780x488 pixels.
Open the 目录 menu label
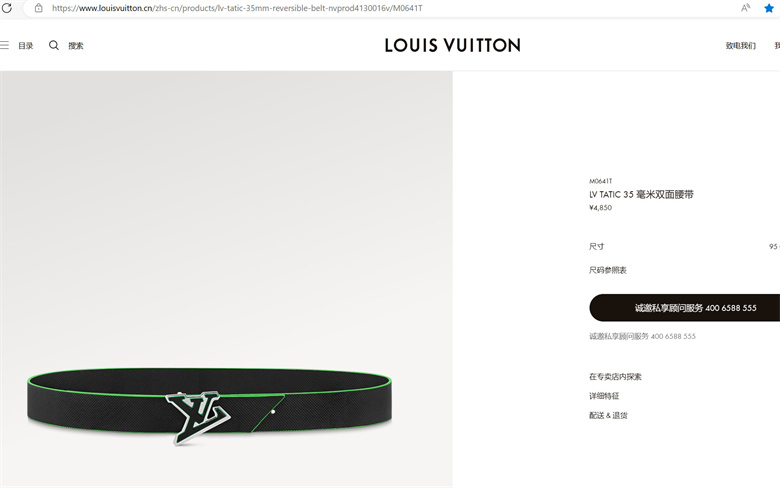tap(26, 46)
